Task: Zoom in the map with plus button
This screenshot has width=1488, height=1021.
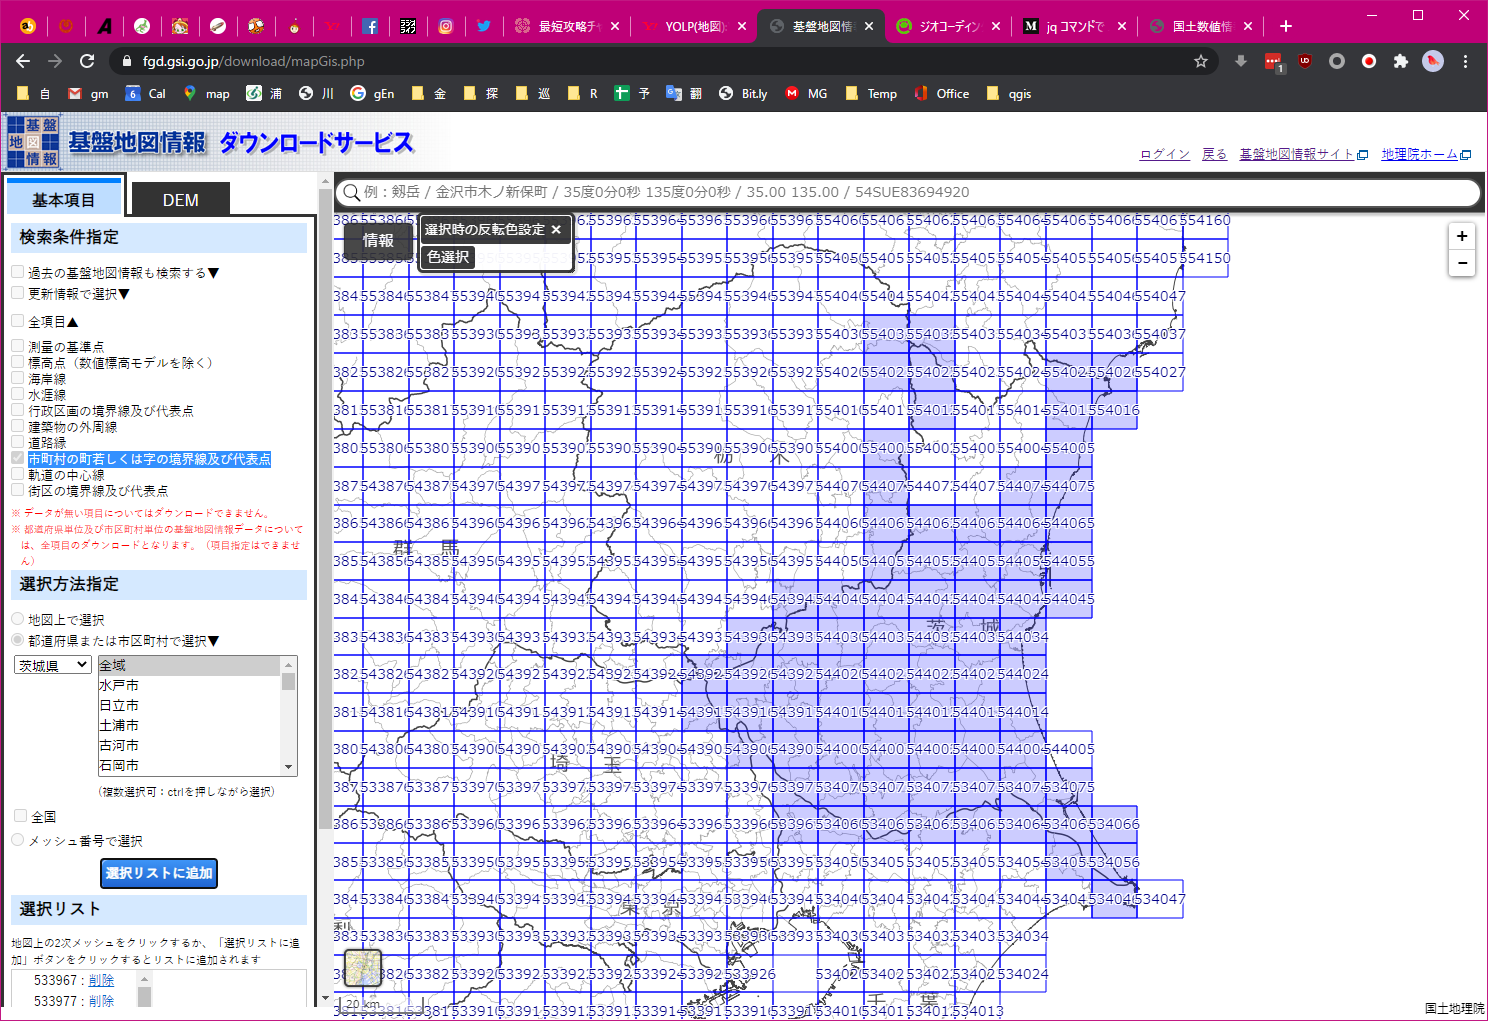Action: point(1461,237)
